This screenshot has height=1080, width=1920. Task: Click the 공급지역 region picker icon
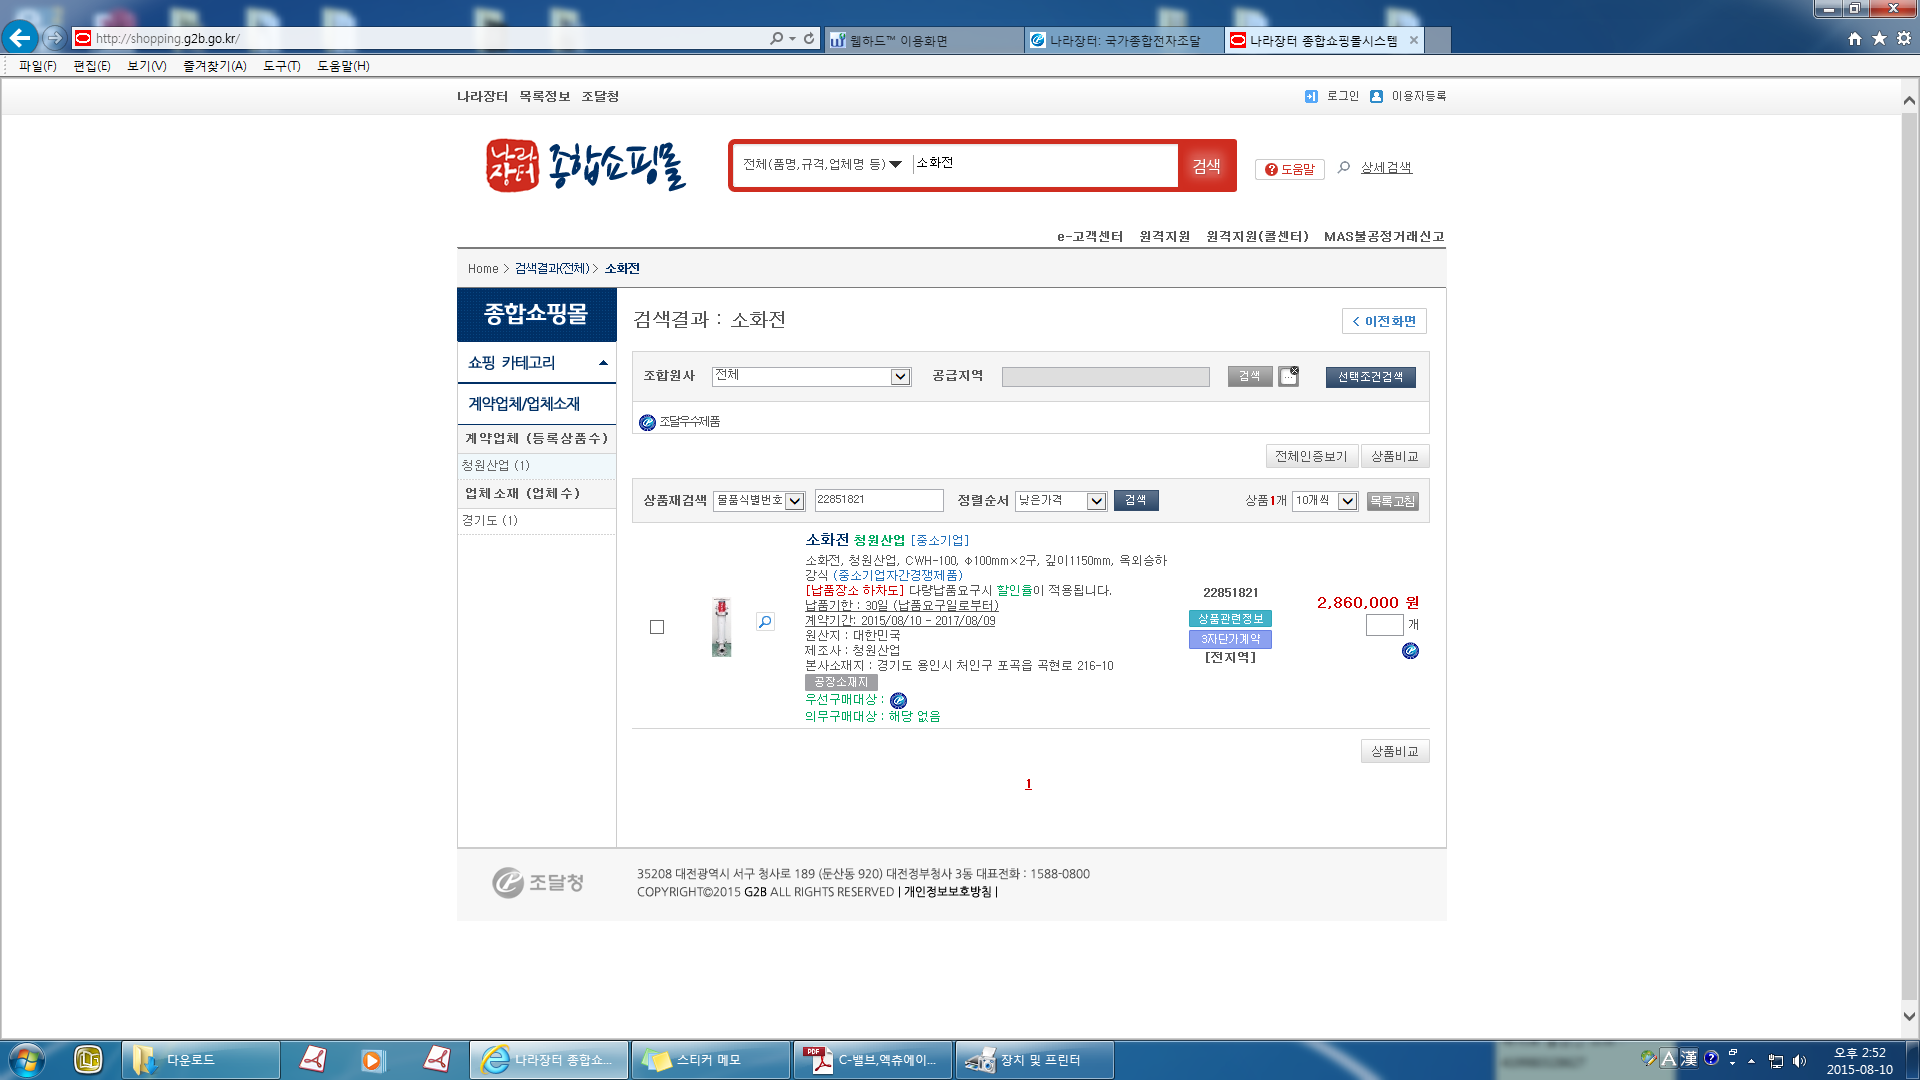point(1288,376)
